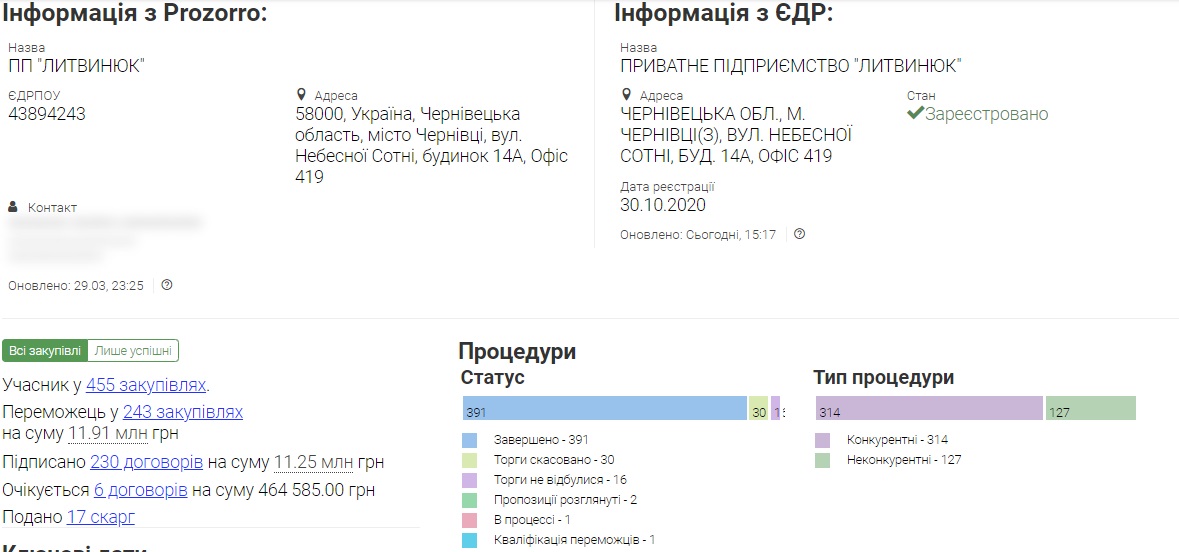Open the 243 закупівлях winner link
This screenshot has height=552, width=1179.
[x=183, y=412]
